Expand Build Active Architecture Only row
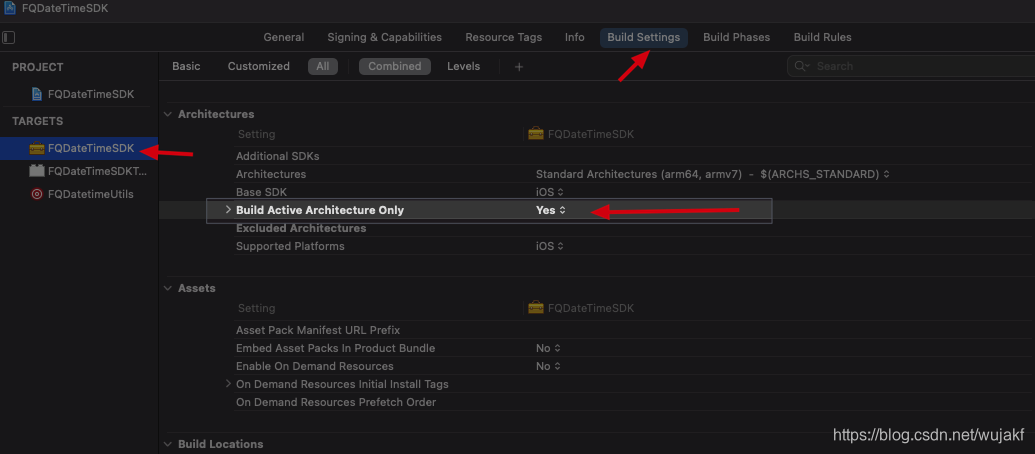 pos(228,210)
